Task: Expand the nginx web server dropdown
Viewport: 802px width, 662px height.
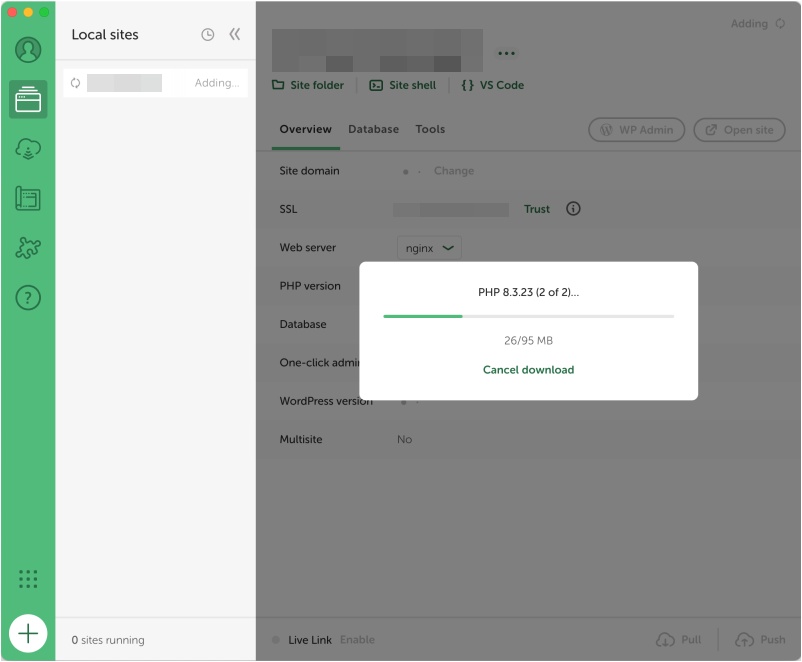Action: (x=429, y=248)
